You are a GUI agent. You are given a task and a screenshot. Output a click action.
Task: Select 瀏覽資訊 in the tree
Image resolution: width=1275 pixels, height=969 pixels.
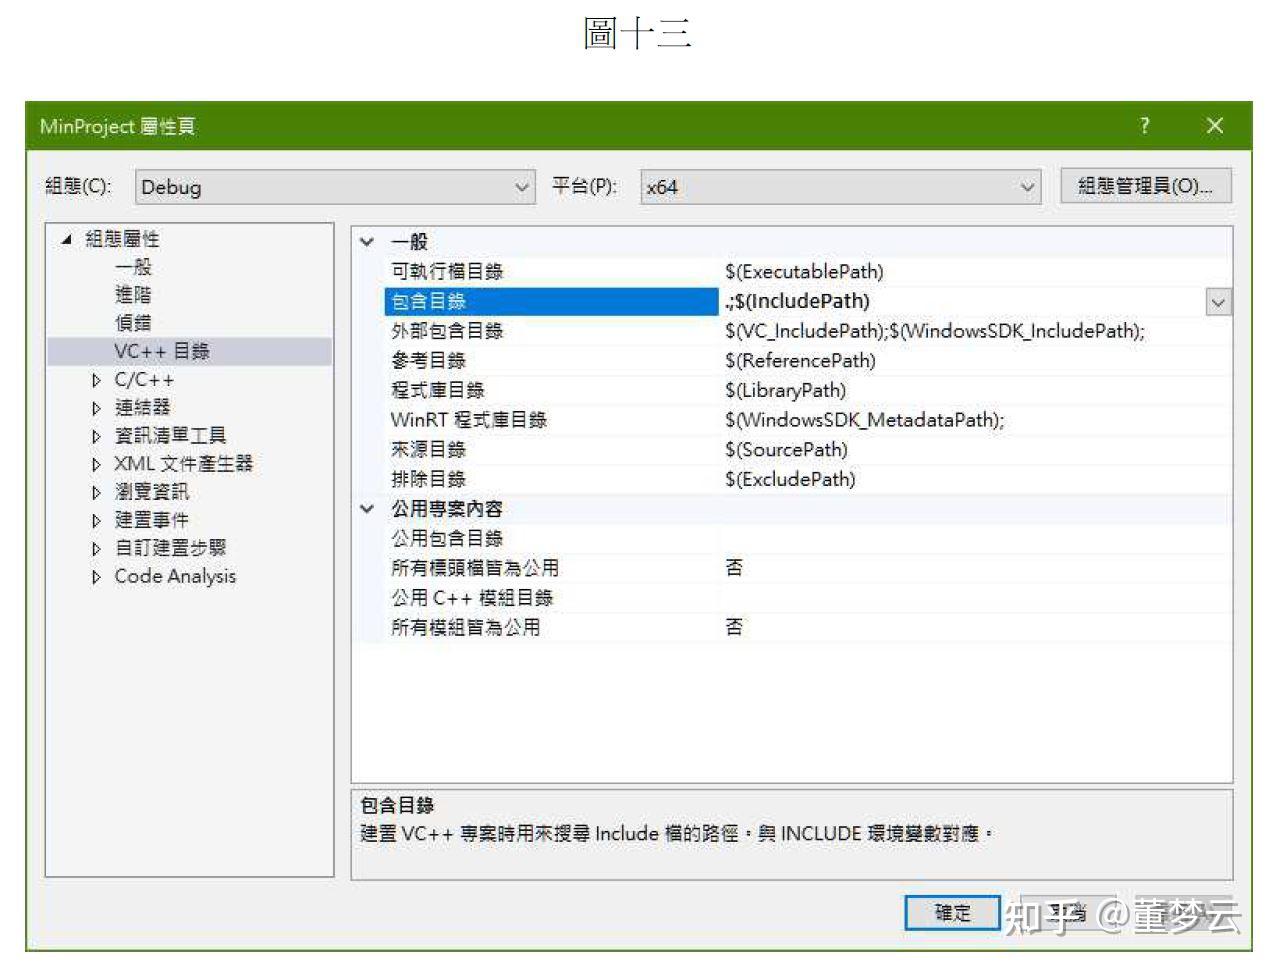(154, 491)
